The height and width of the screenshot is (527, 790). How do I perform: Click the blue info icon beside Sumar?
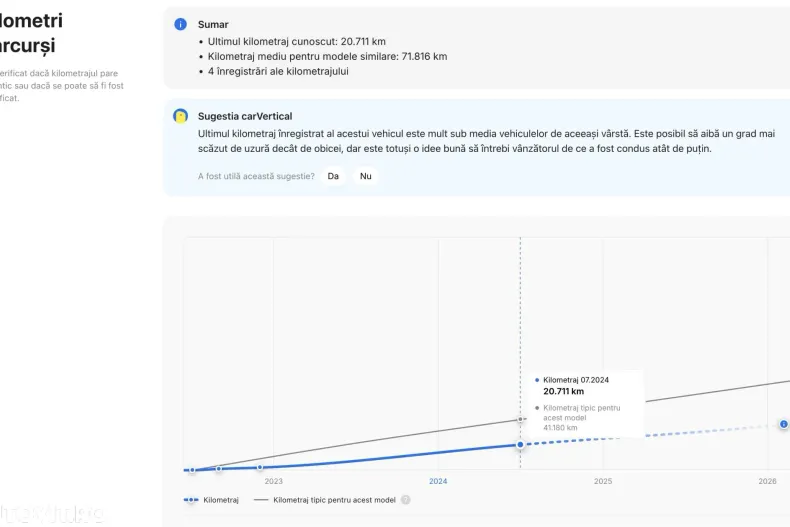(180, 24)
